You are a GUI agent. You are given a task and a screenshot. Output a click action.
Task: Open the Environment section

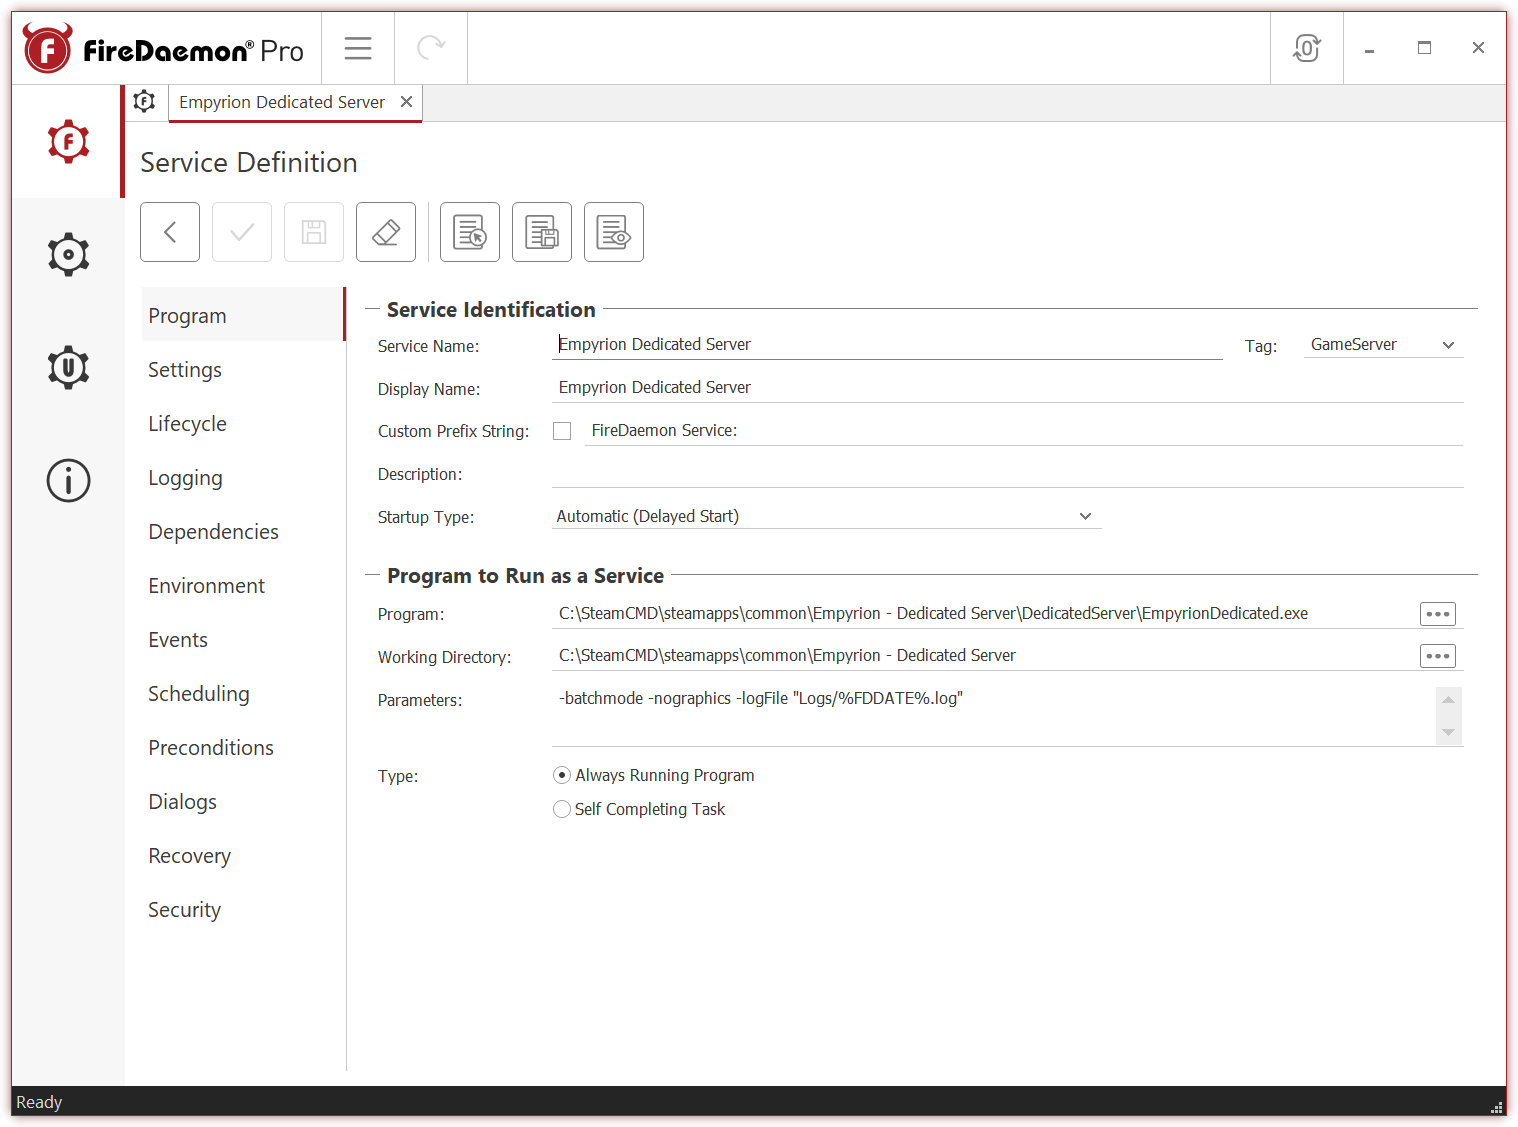click(x=243, y=585)
